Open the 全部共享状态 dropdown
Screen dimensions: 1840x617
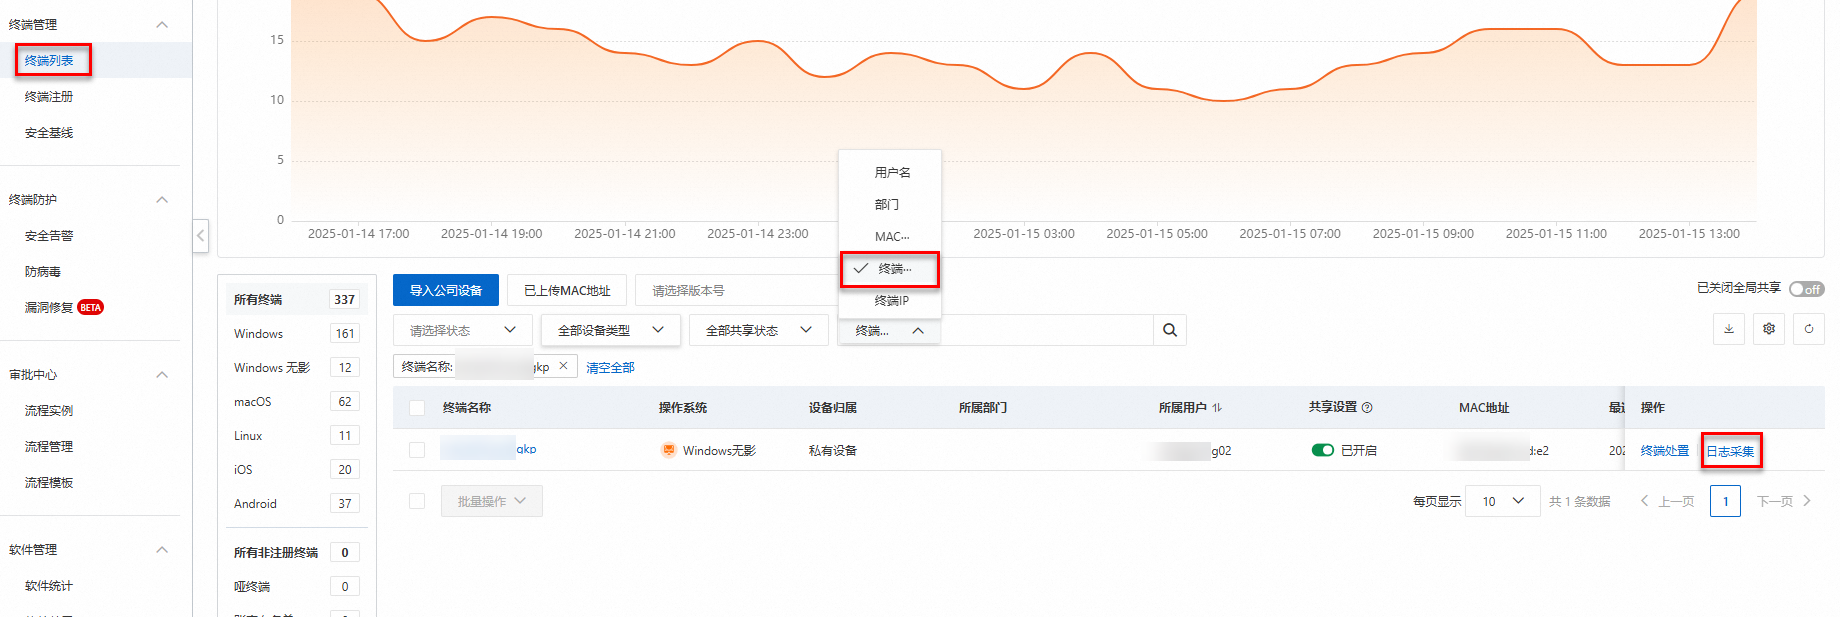759,330
